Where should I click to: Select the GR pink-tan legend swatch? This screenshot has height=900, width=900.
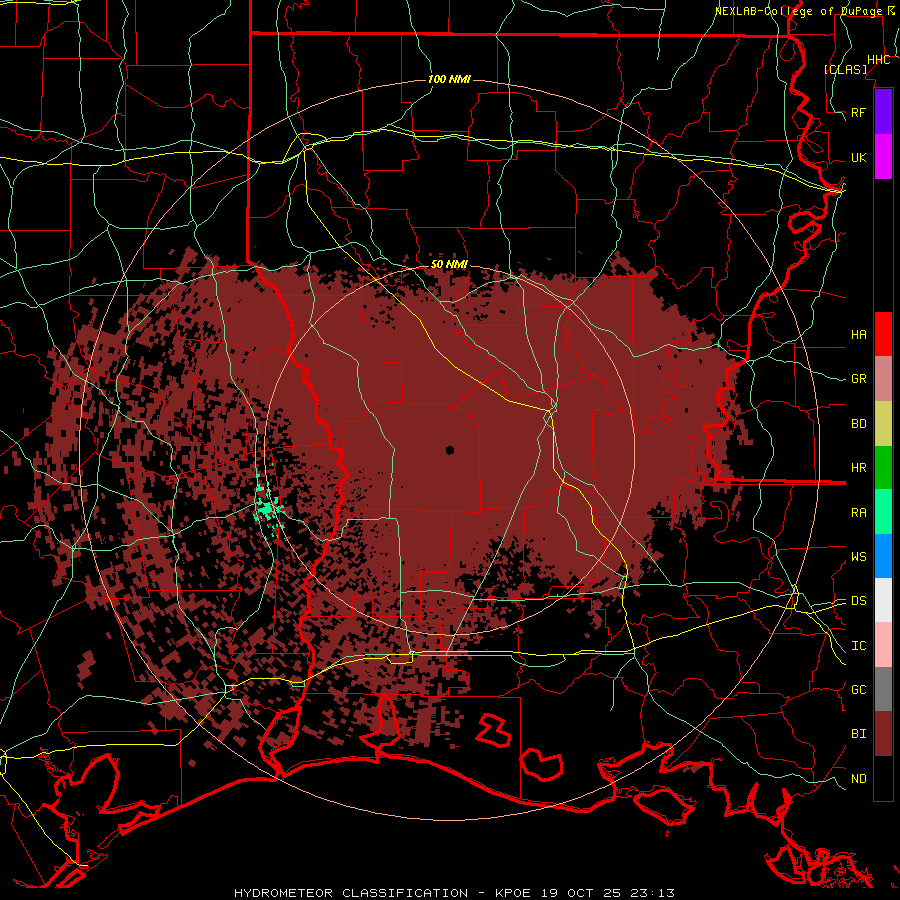(883, 379)
